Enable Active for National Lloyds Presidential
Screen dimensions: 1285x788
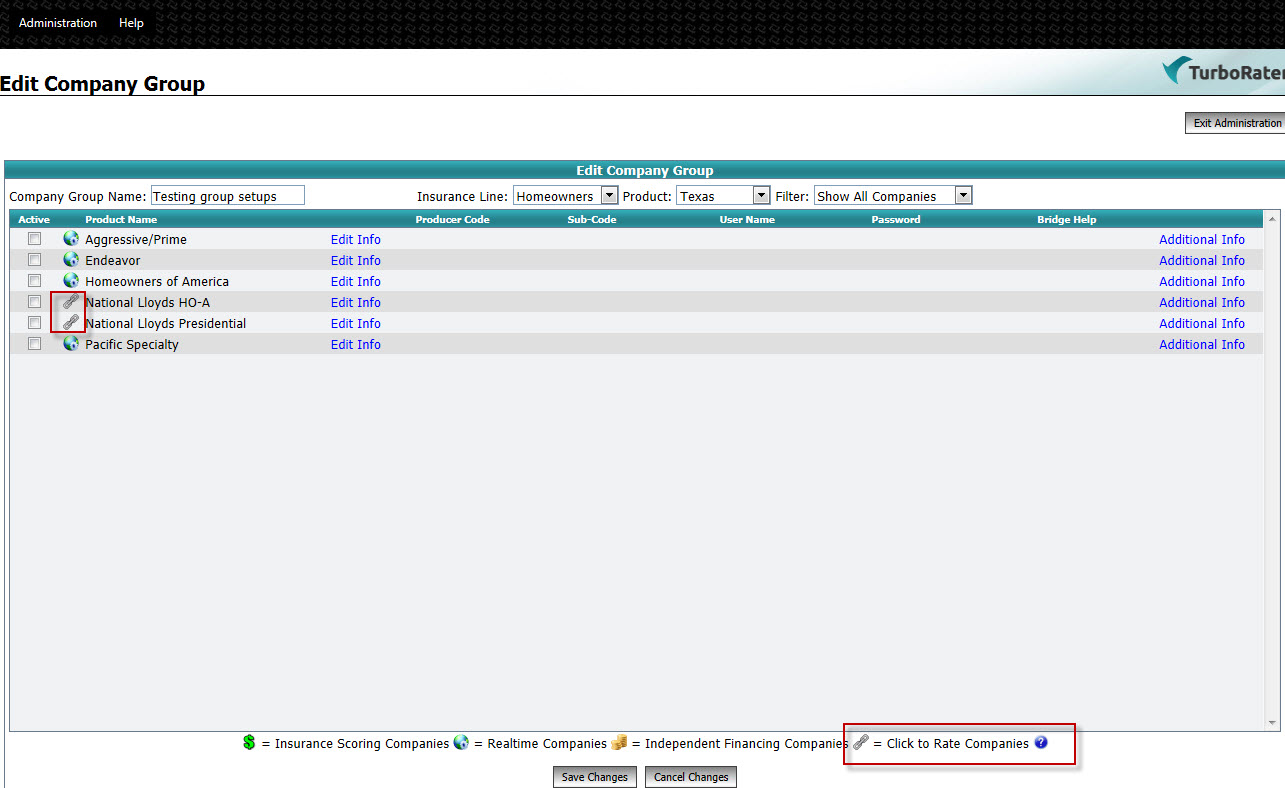coord(35,323)
